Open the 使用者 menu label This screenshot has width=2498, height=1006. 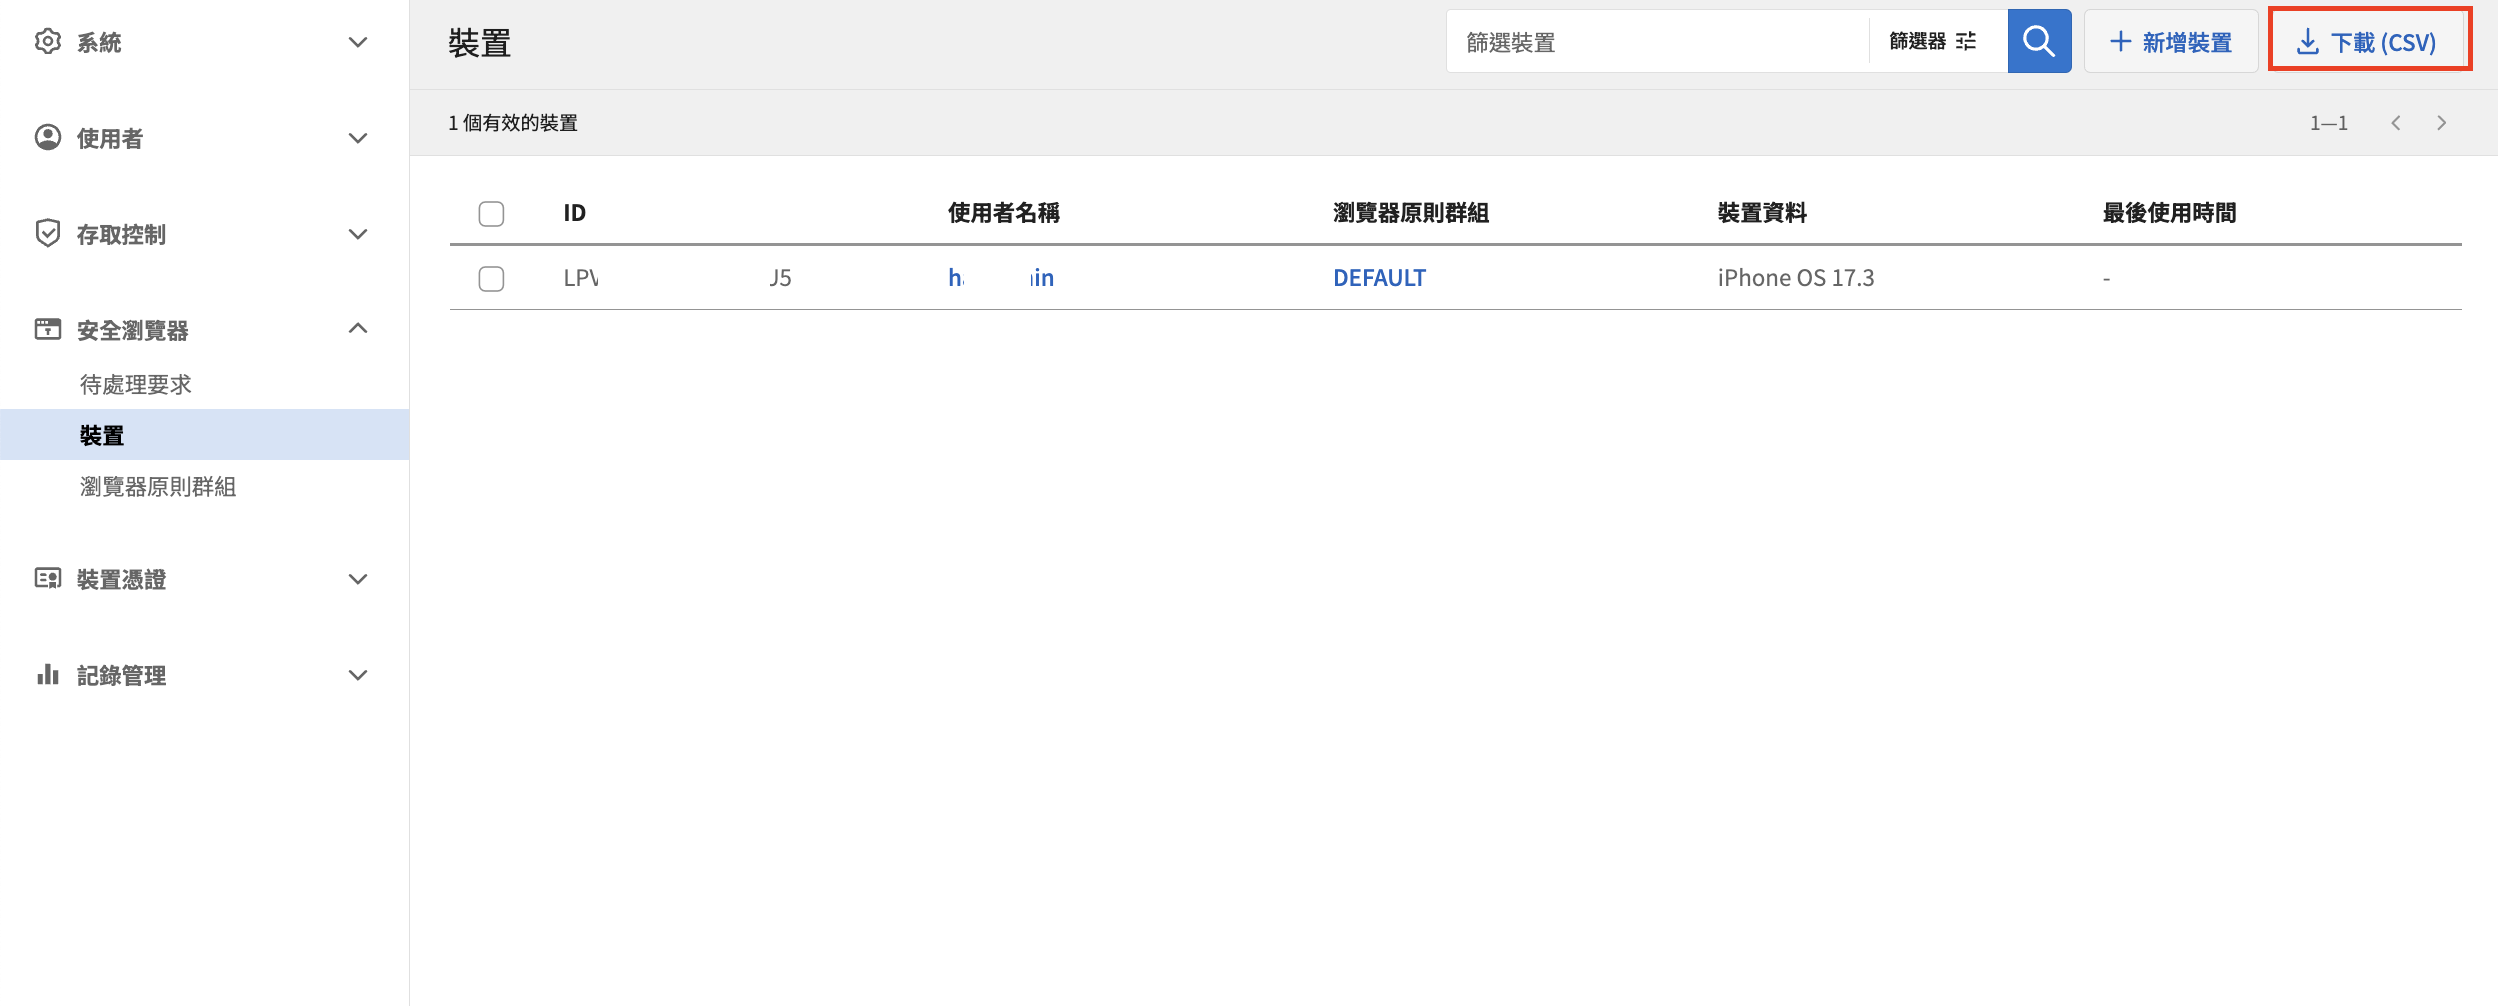click(x=110, y=138)
